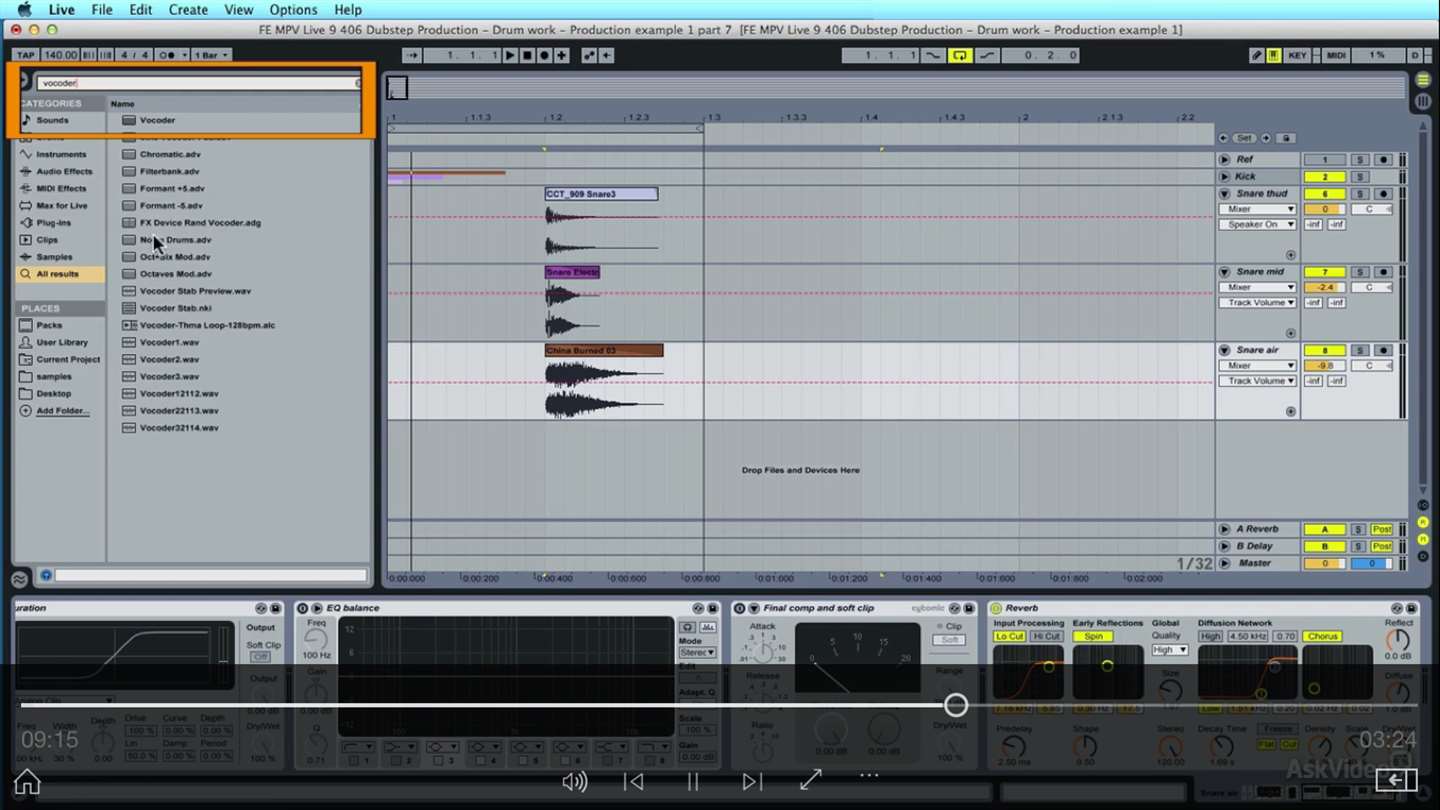This screenshot has width=1440, height=810.
Task: Select the Vocoder device result
Action: pyautogui.click(x=157, y=120)
